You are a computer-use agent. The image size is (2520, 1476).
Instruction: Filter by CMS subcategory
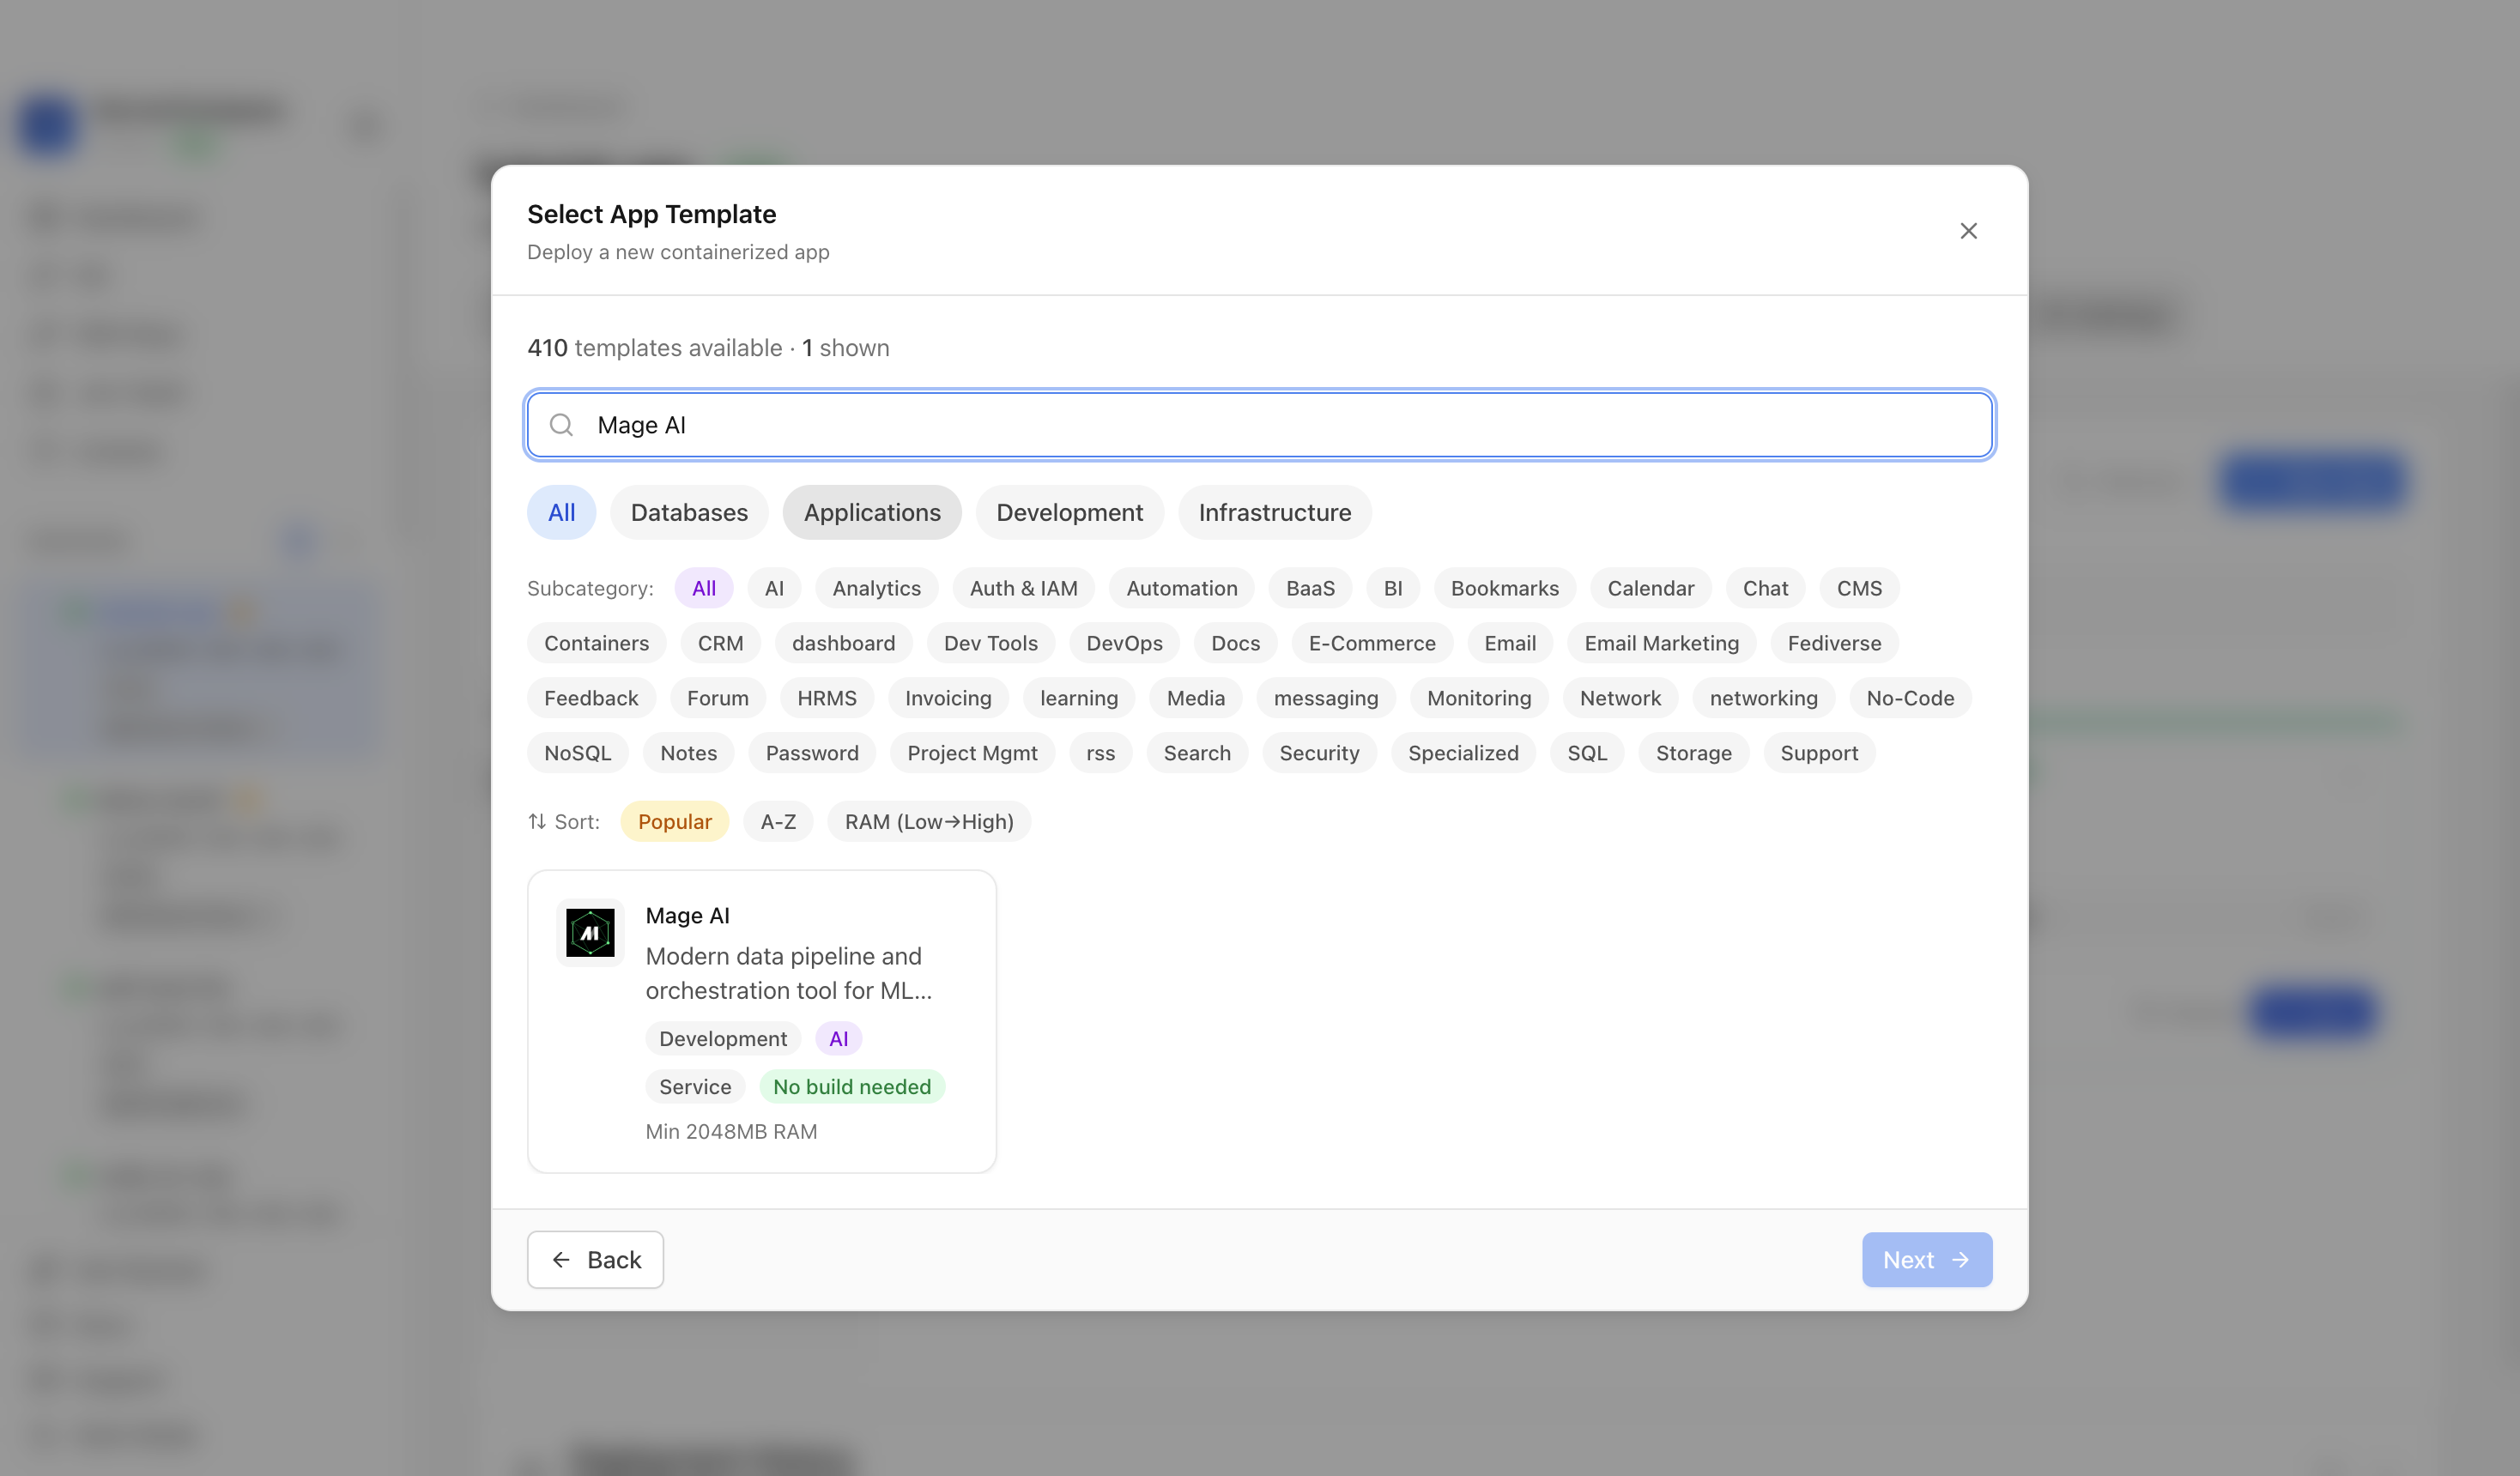pos(1859,588)
